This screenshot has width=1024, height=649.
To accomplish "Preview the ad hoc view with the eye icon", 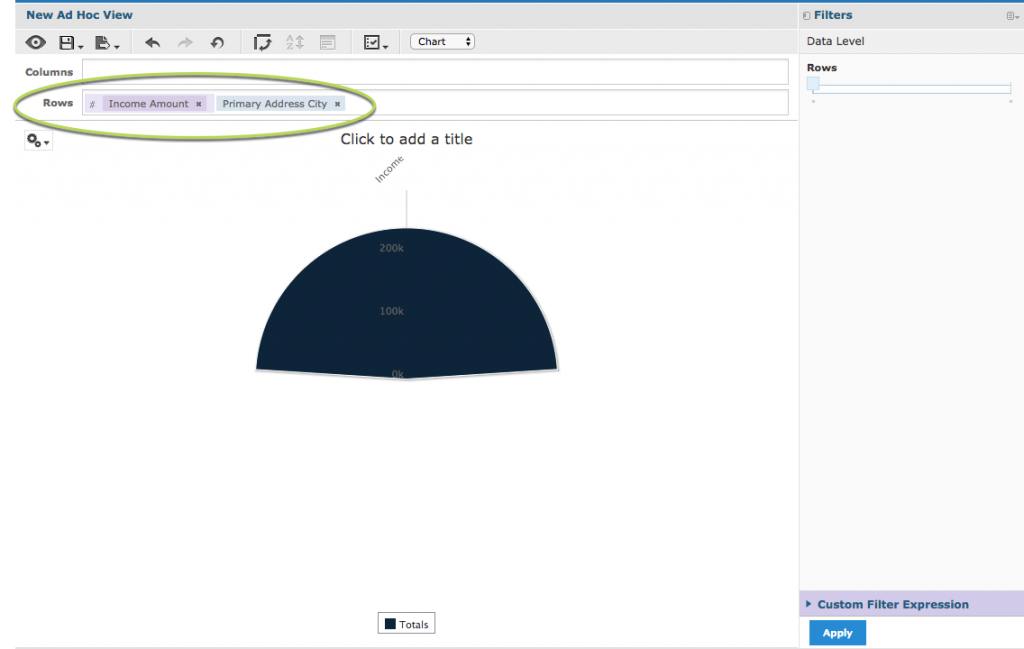I will pos(36,42).
